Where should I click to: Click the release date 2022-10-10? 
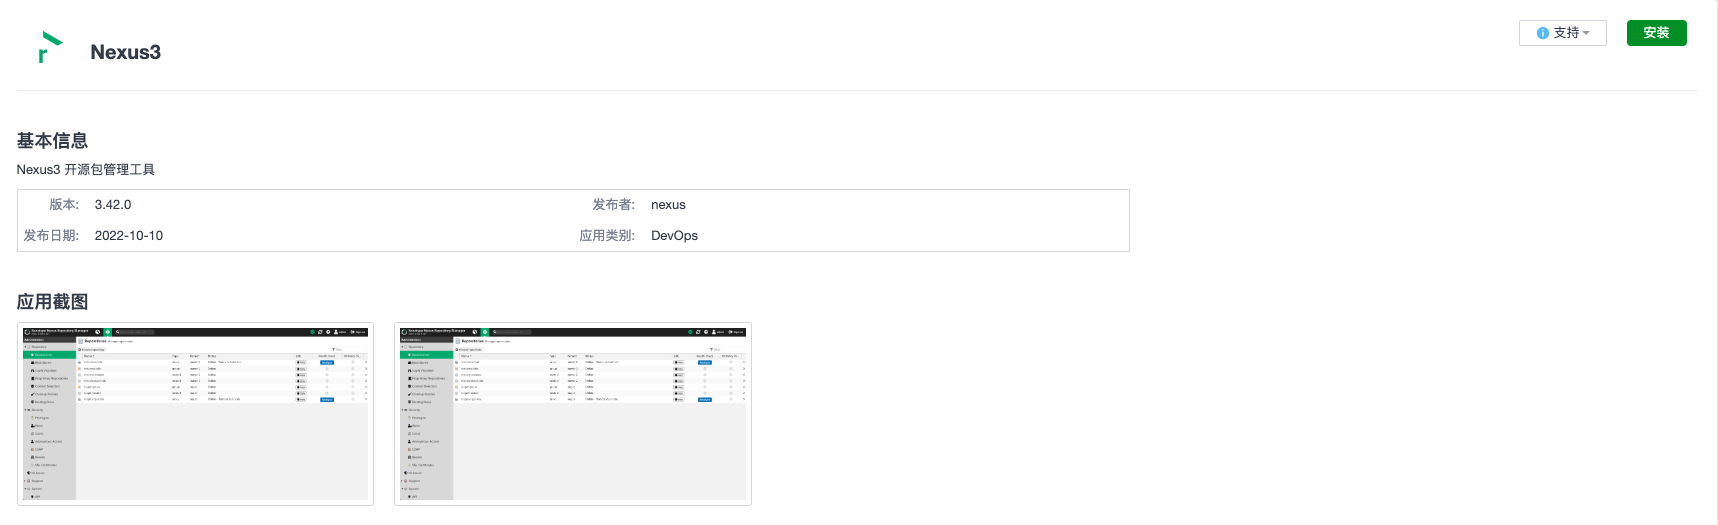(129, 236)
